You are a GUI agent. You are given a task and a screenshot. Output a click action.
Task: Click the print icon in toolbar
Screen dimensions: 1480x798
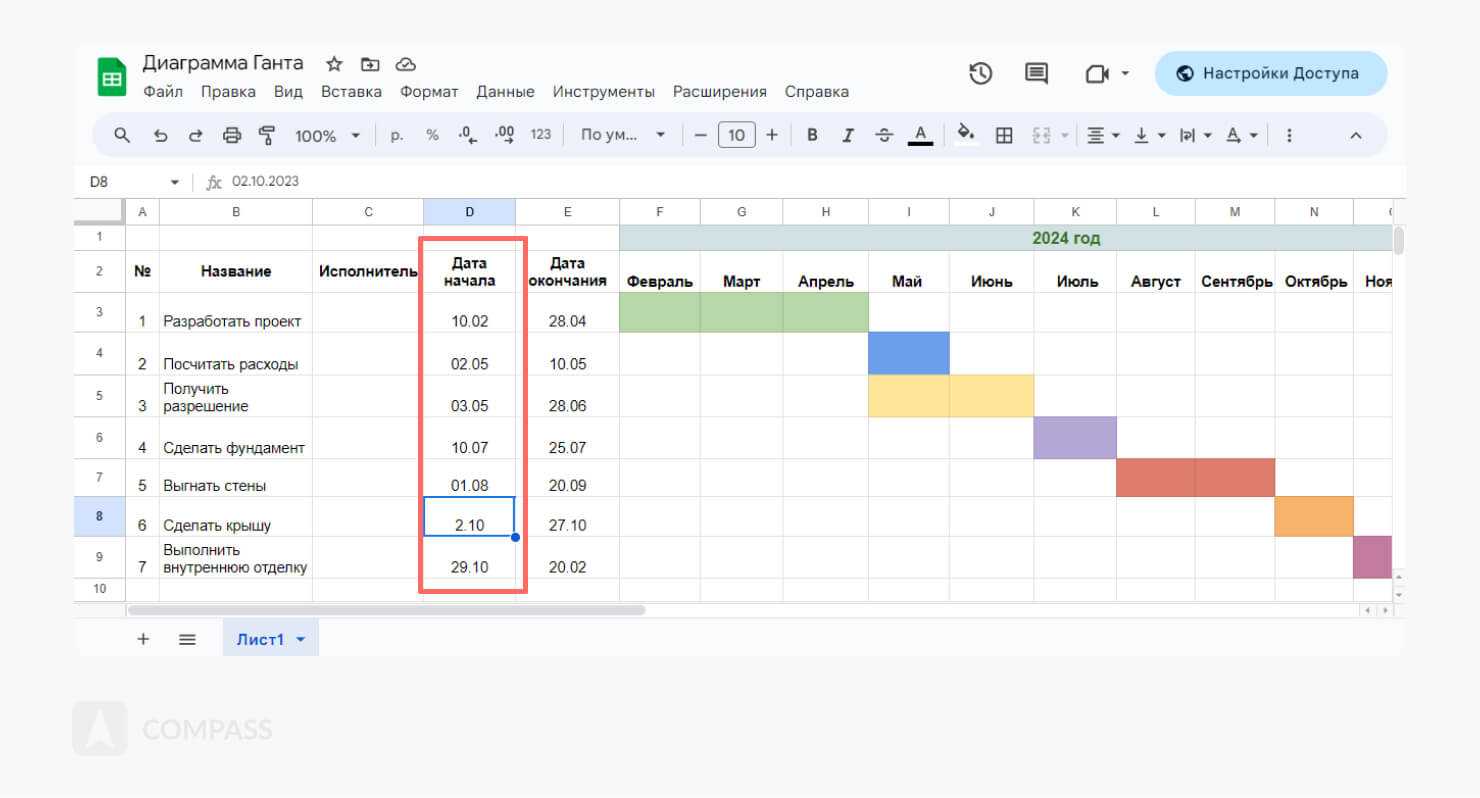(232, 135)
